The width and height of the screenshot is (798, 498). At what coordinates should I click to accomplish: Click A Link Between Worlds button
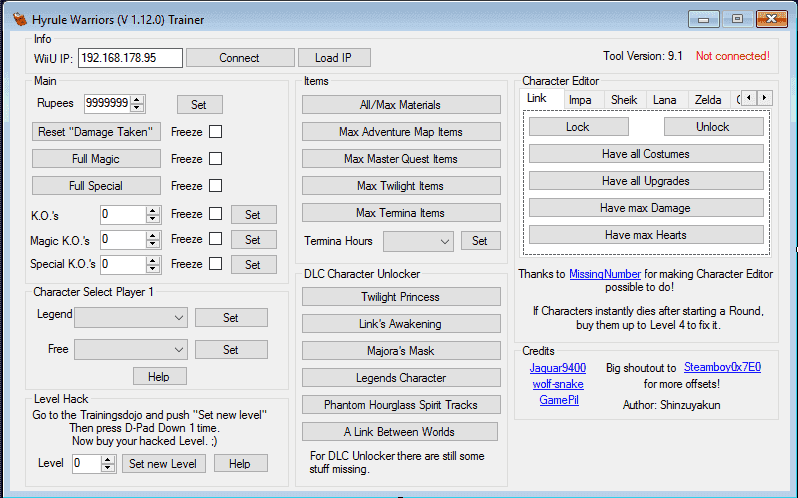point(400,431)
